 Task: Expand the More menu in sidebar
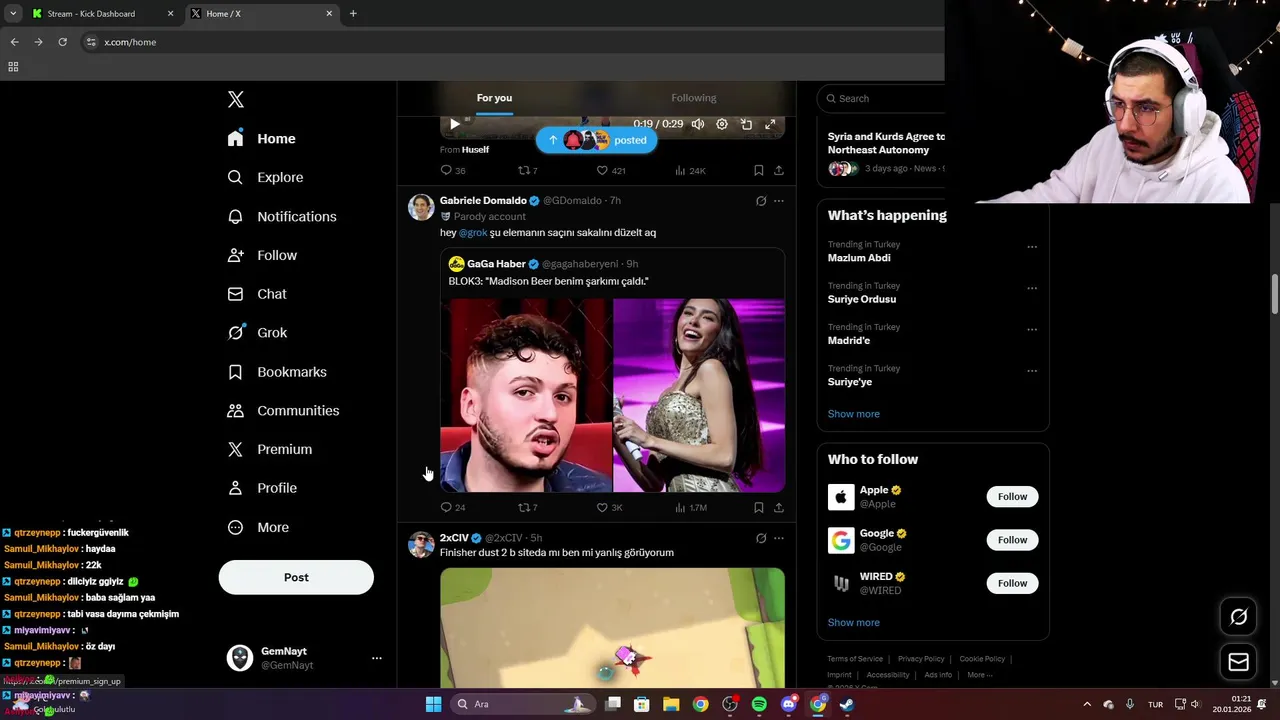tap(258, 527)
